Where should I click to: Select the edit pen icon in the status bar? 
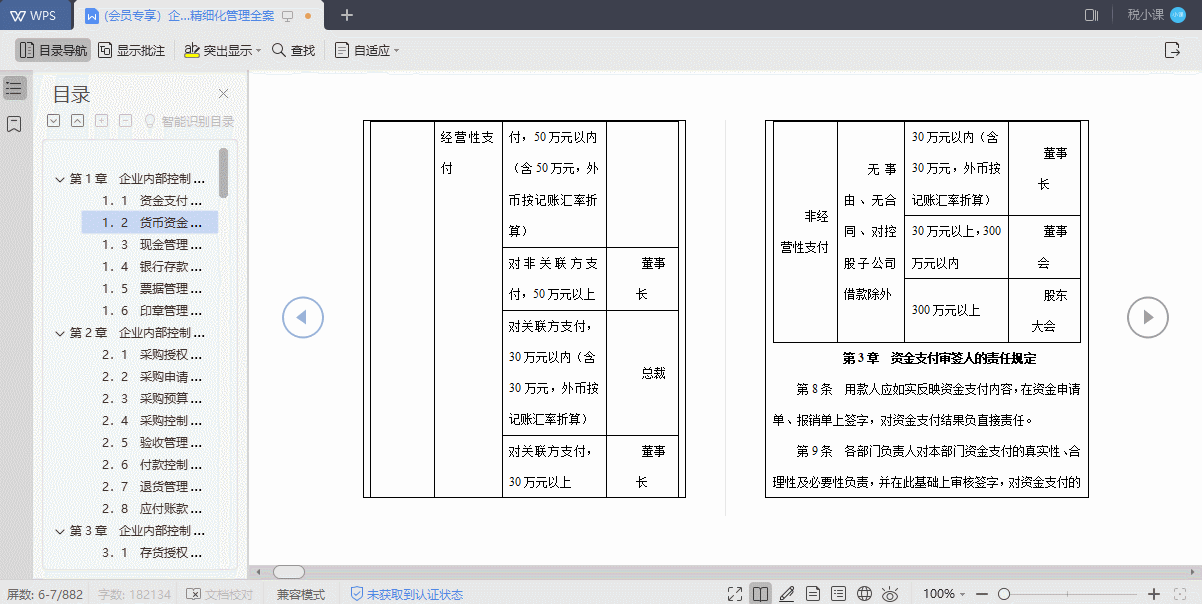[786, 593]
